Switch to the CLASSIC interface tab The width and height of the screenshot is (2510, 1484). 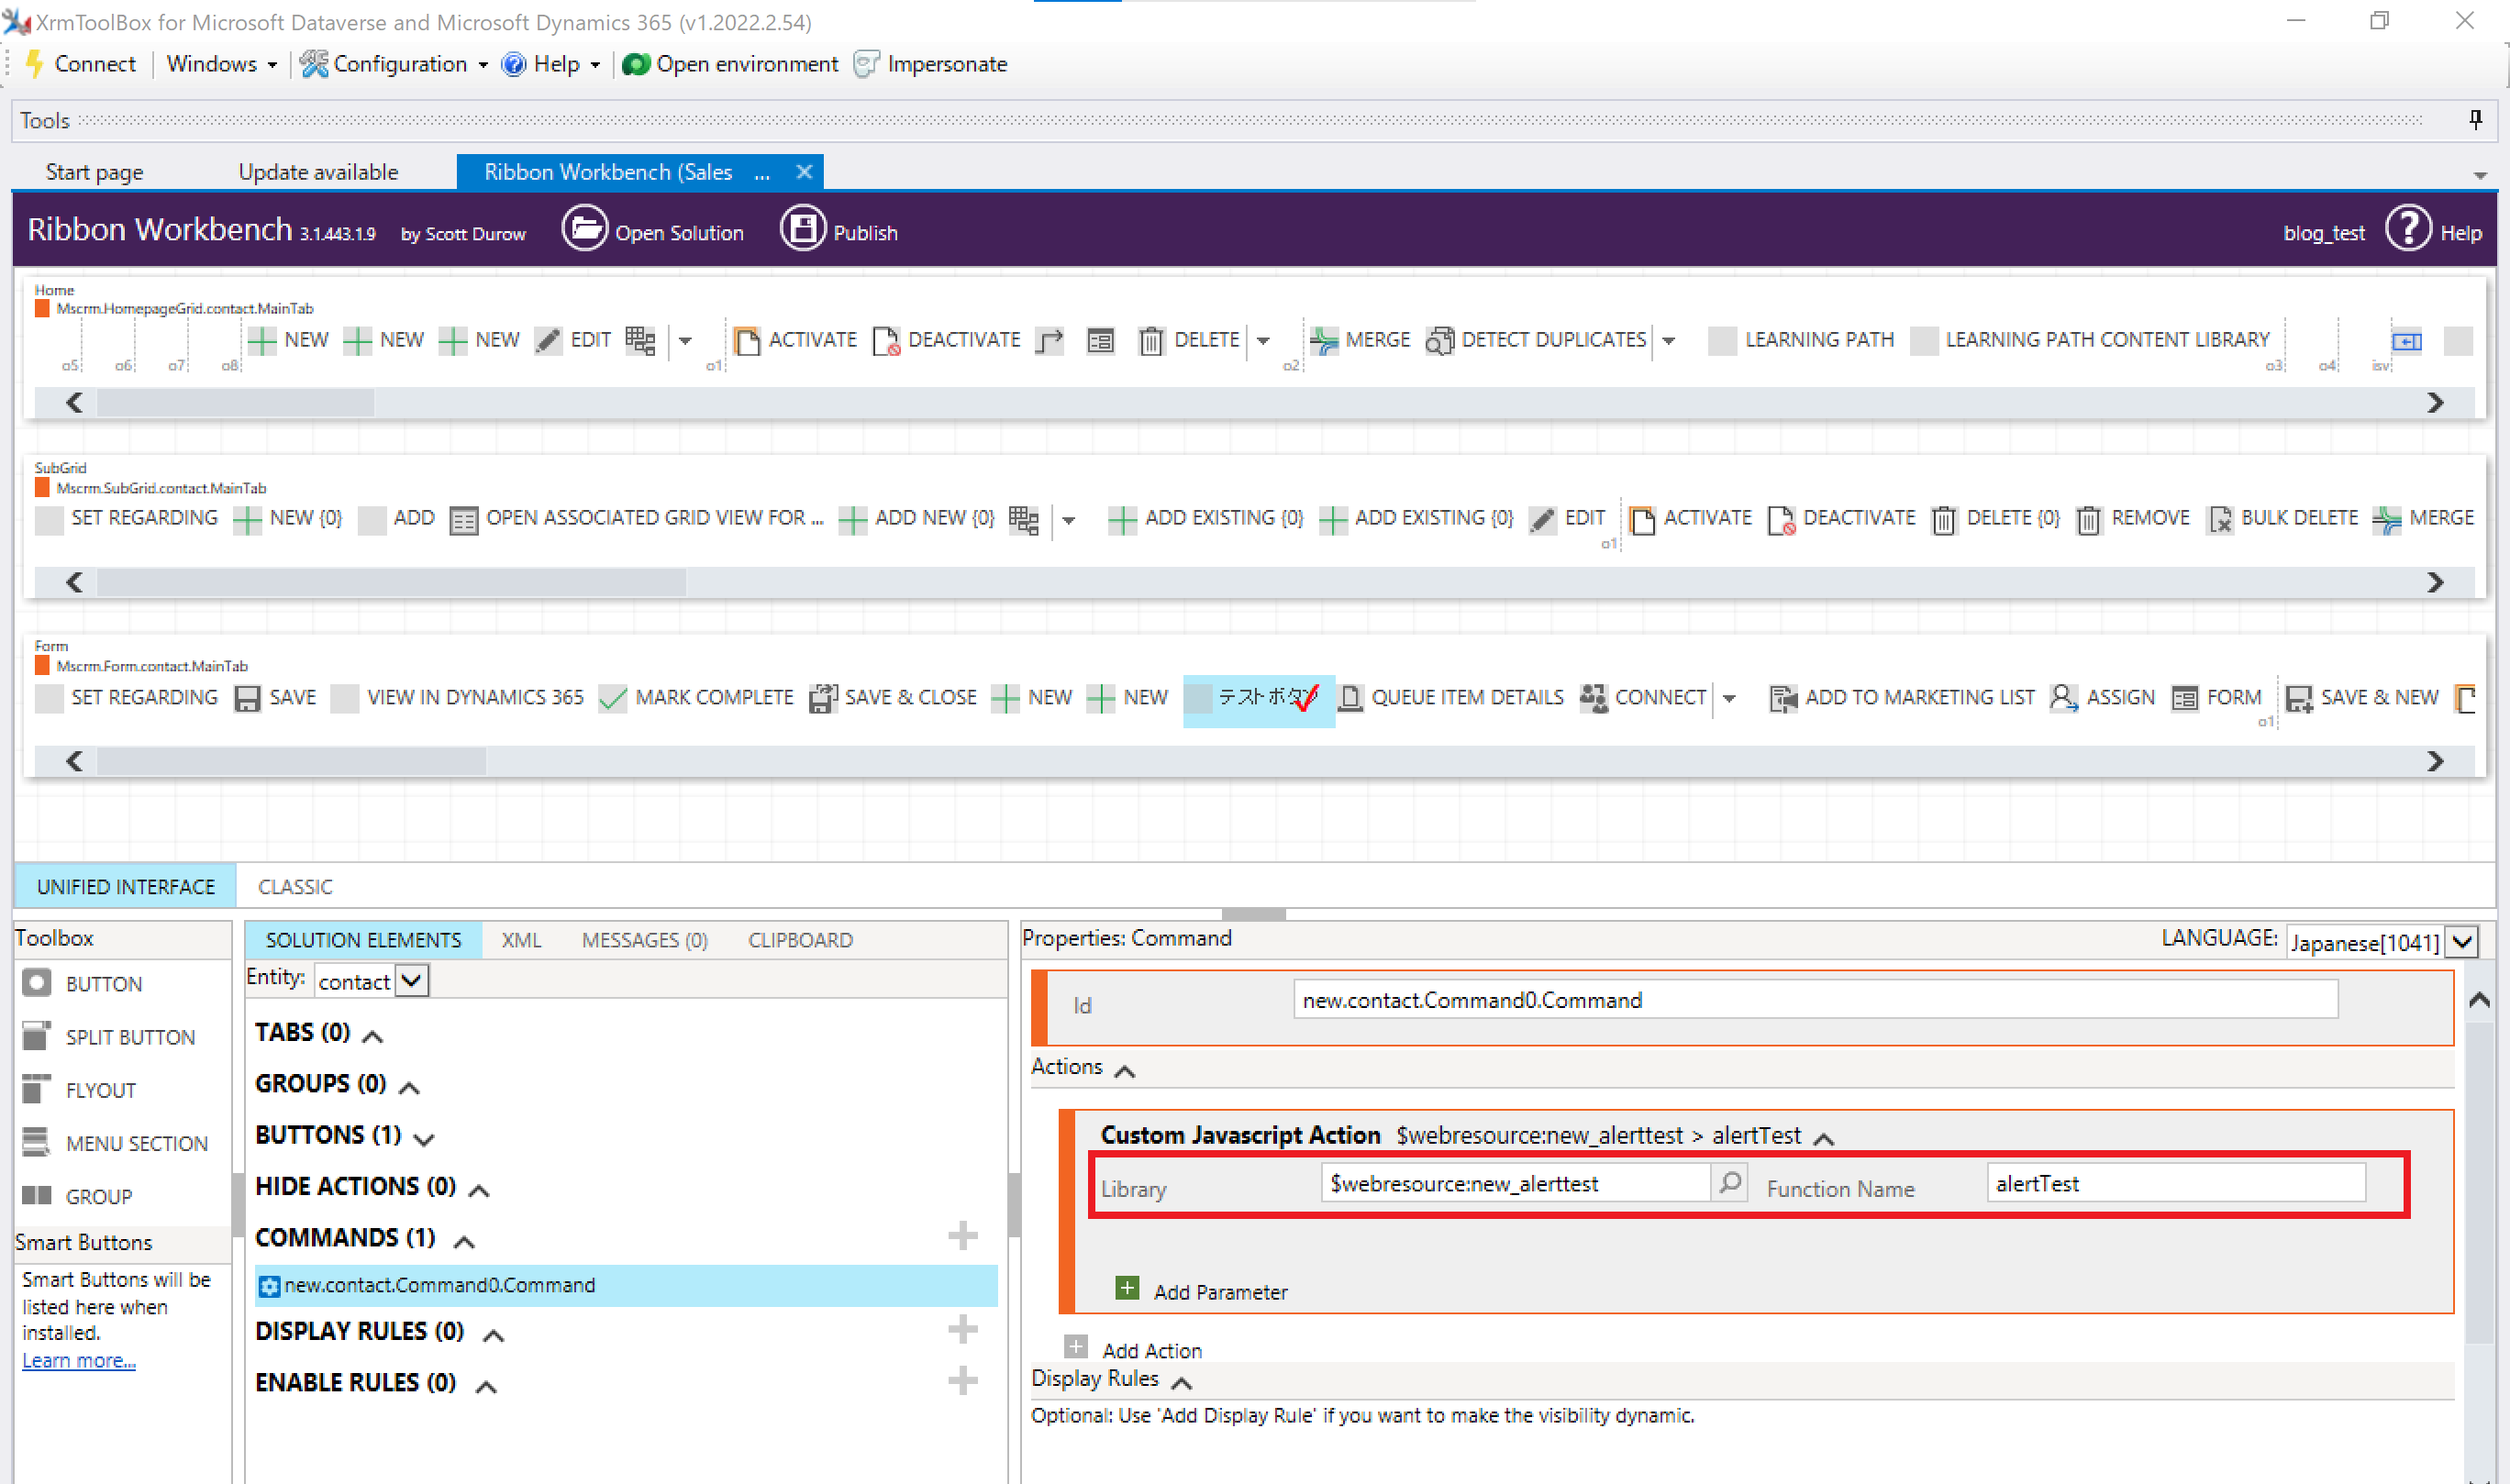pos(295,886)
